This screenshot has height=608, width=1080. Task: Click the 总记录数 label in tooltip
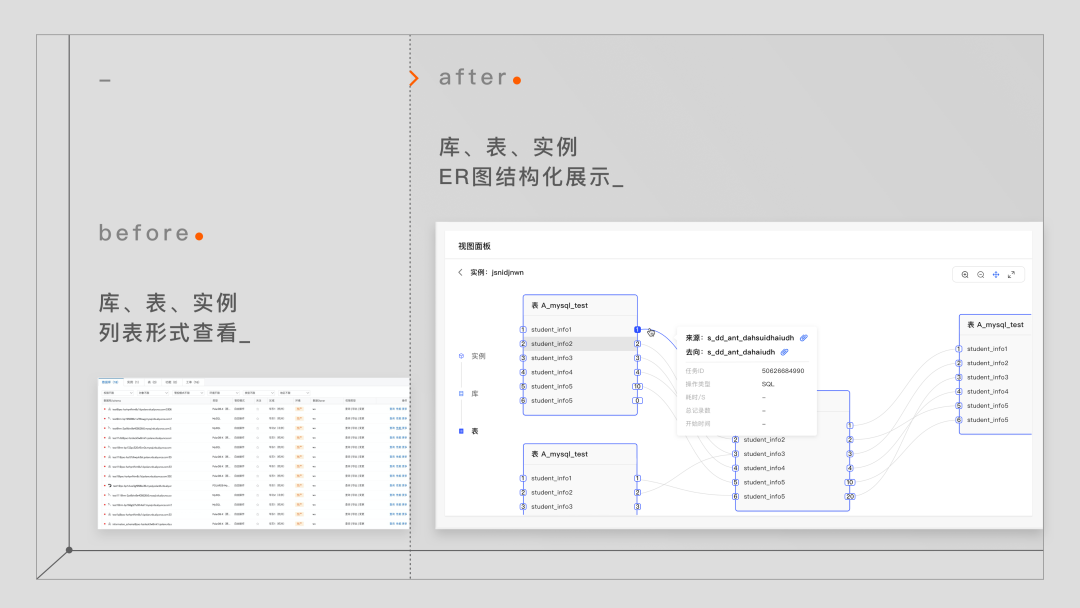tap(697, 410)
